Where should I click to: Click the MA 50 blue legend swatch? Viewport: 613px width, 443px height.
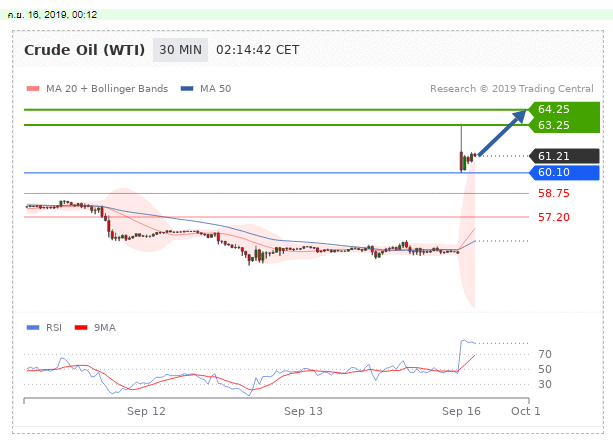click(x=187, y=89)
